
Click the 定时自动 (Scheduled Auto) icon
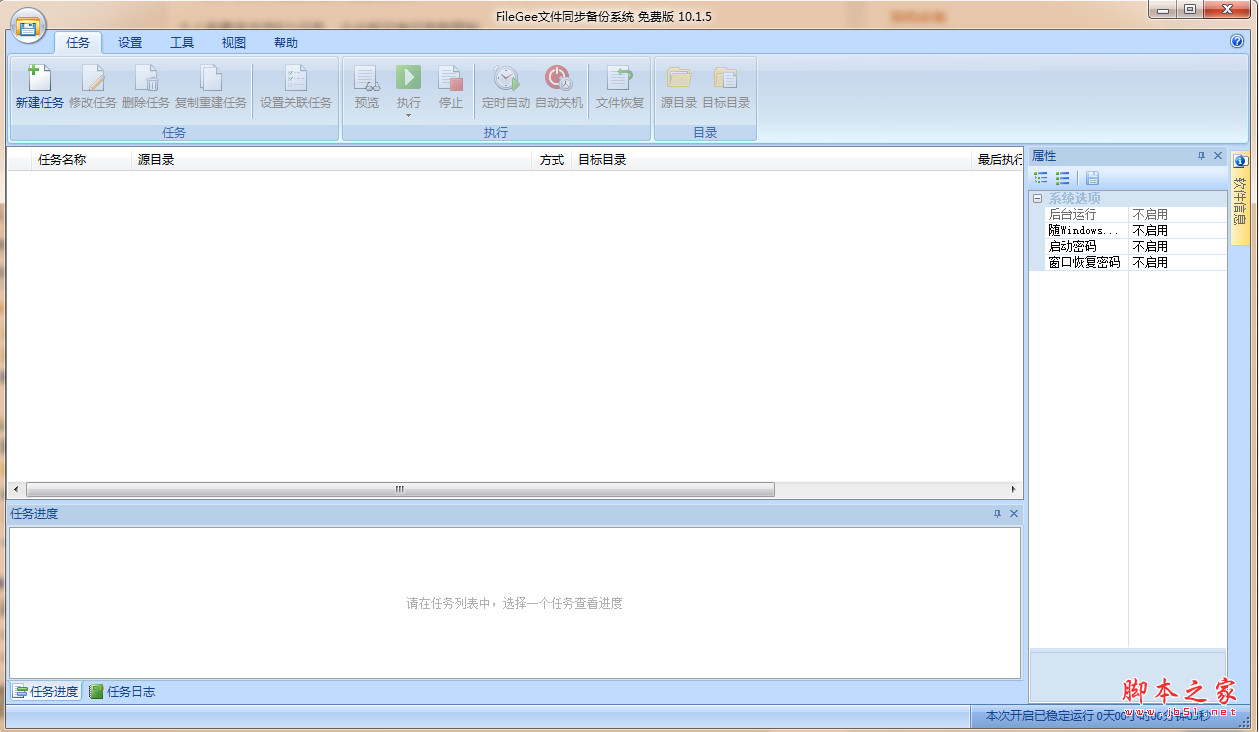click(506, 79)
